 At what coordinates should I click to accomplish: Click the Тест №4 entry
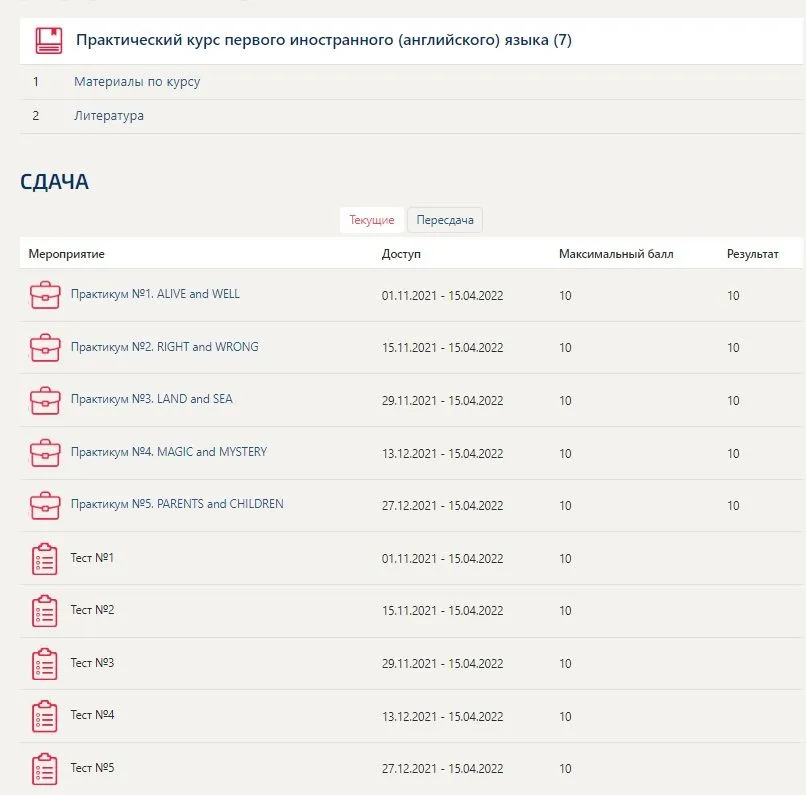(x=93, y=715)
